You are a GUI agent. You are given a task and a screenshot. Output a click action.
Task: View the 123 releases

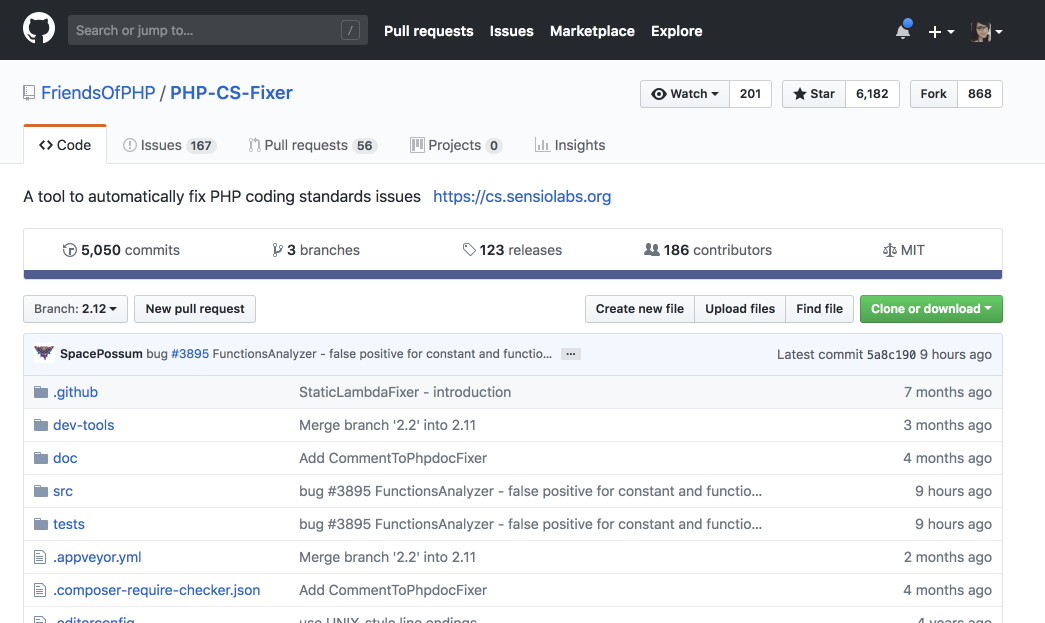(x=512, y=250)
